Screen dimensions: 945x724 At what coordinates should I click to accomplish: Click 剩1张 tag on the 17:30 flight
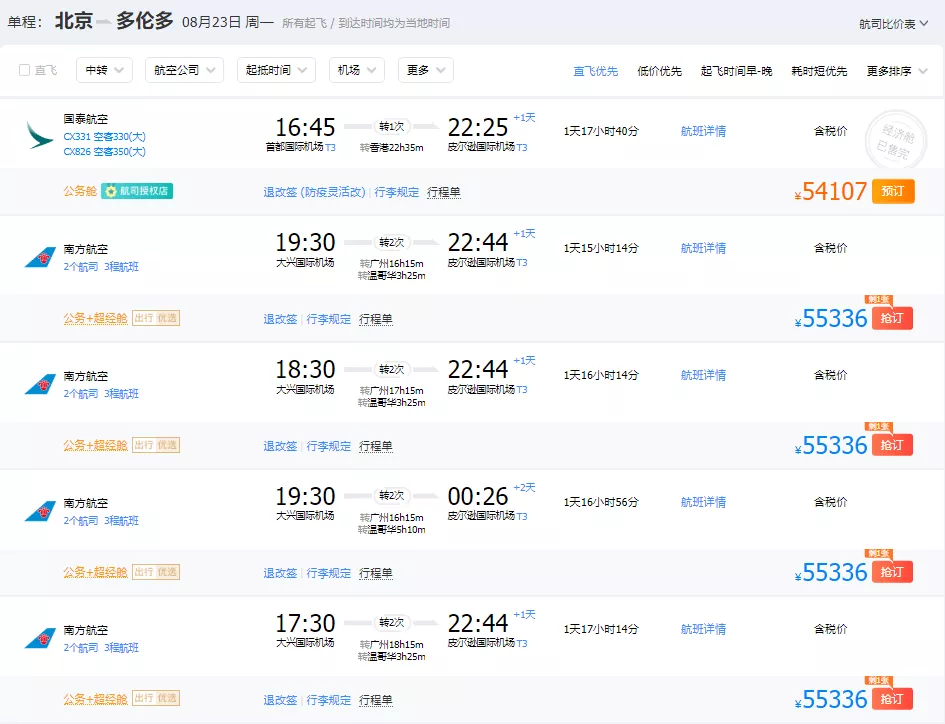coord(878,681)
